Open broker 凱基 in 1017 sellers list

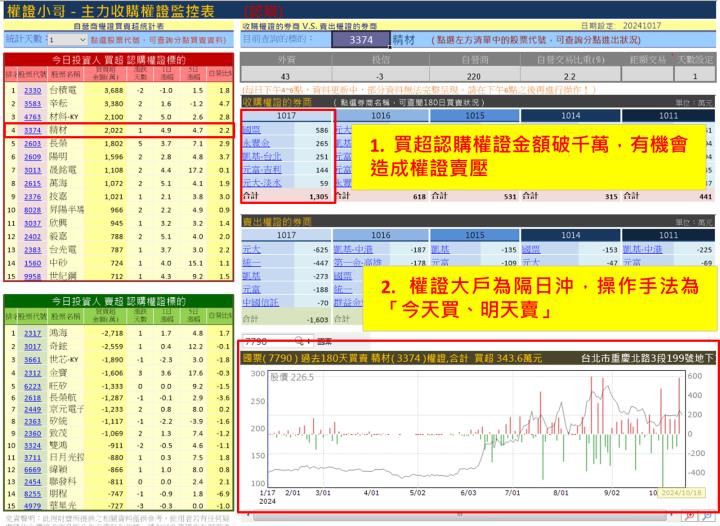(252, 276)
